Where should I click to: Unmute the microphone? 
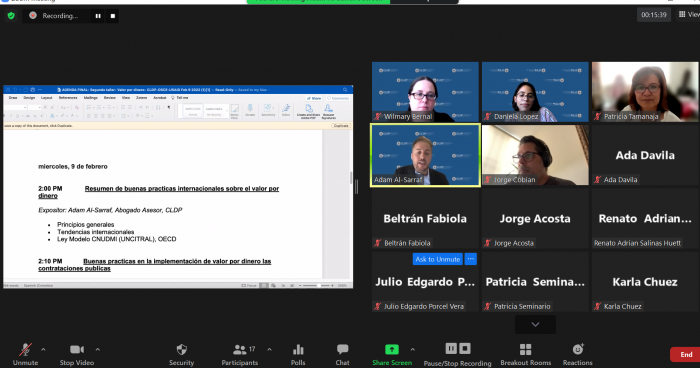point(25,355)
